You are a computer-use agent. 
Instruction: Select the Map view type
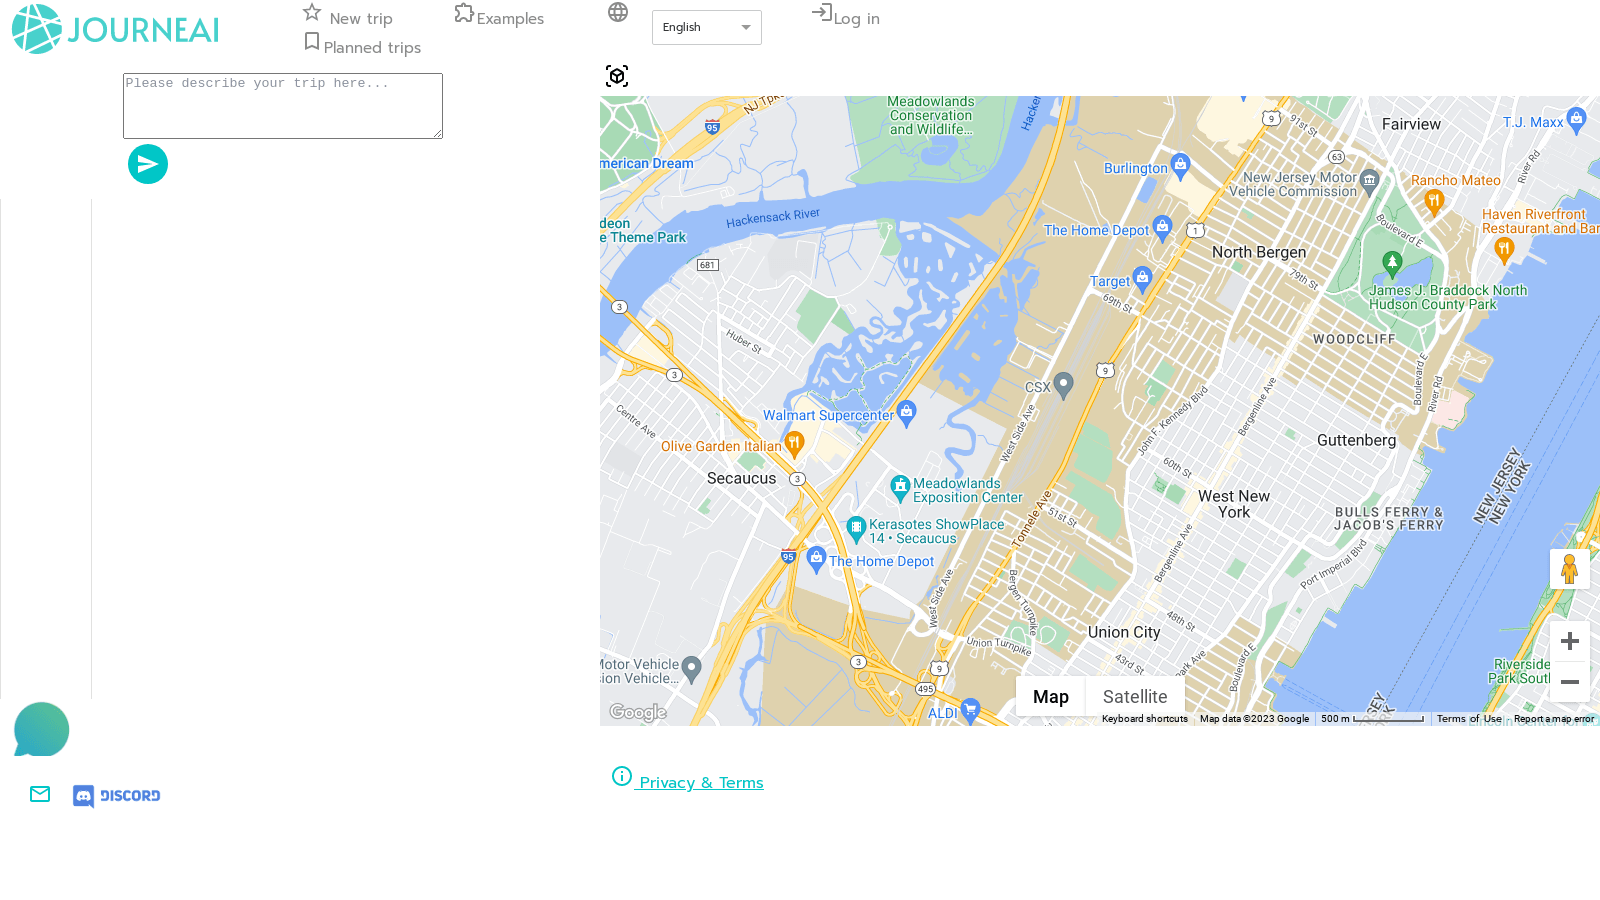pyautogui.click(x=1051, y=697)
